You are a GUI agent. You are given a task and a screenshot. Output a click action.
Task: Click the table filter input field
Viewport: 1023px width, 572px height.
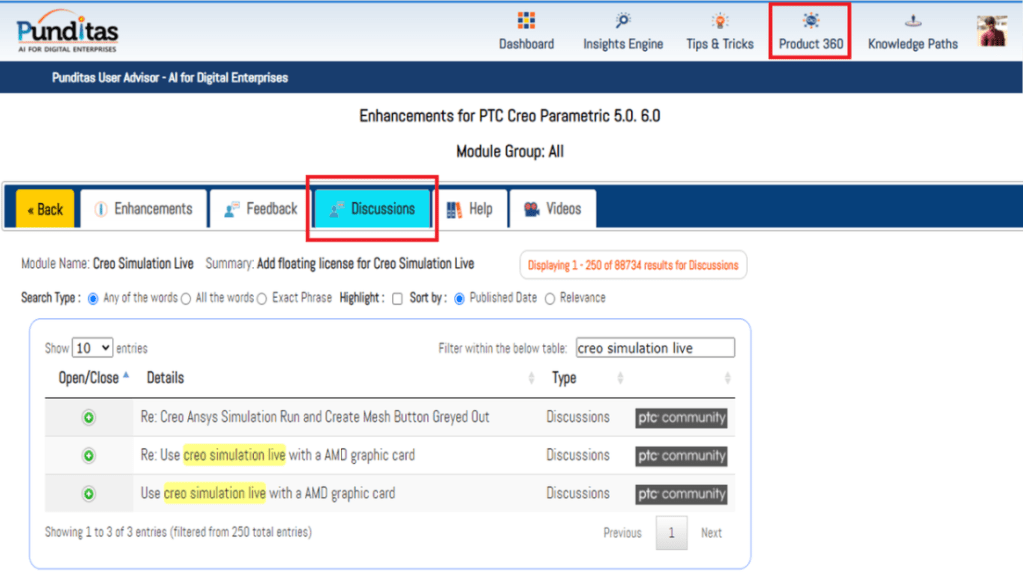coord(654,348)
